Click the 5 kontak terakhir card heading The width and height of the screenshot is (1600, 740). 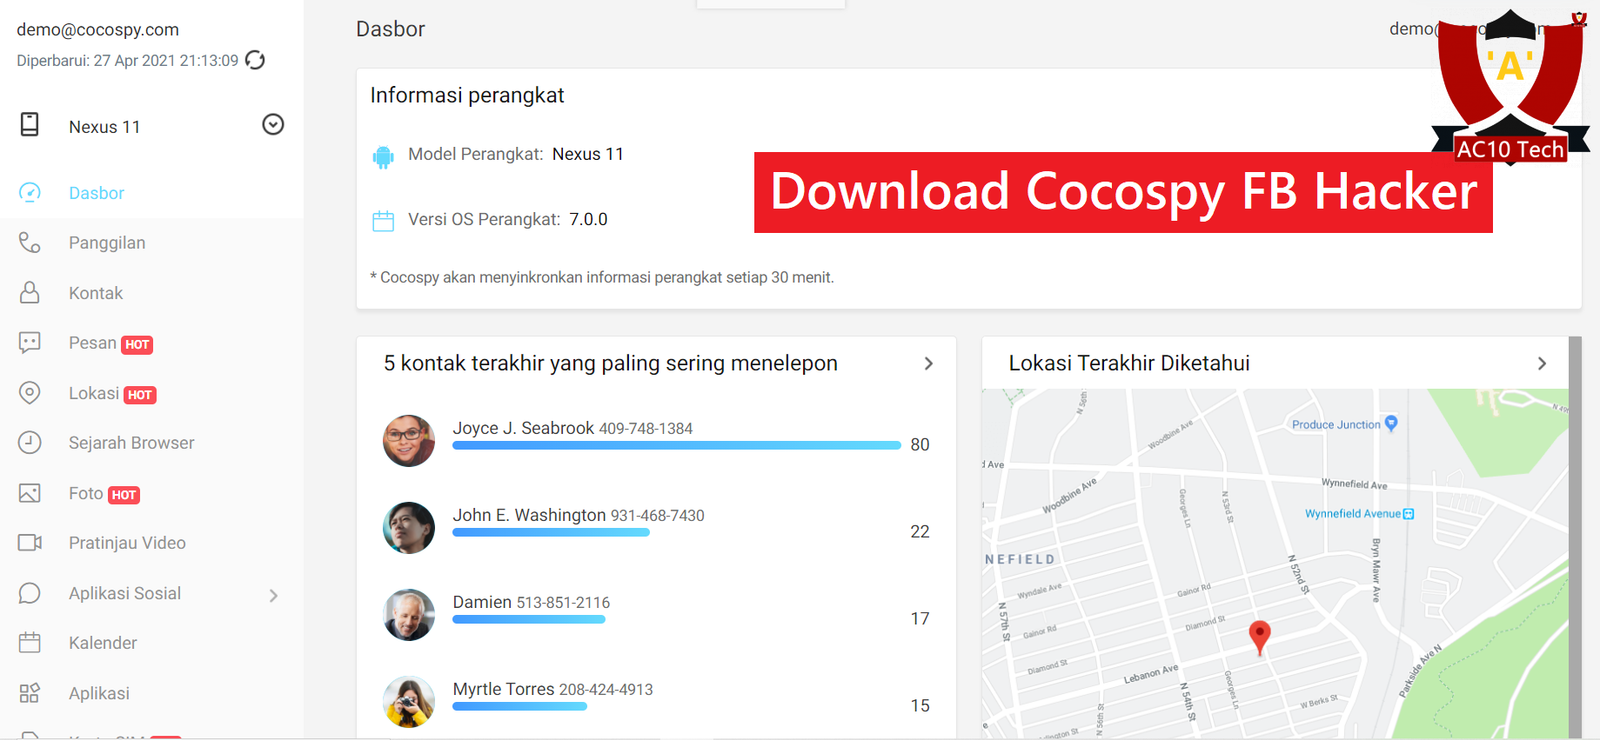tap(610, 364)
